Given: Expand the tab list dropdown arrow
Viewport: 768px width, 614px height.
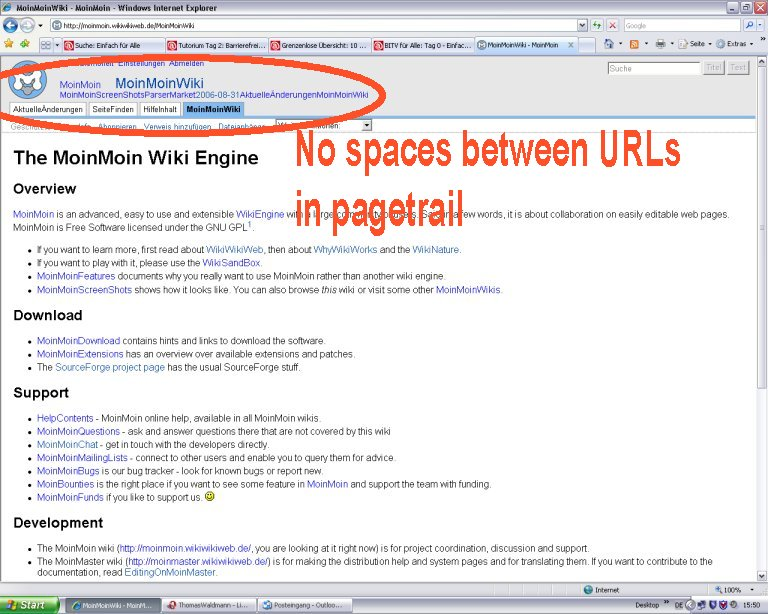Looking at the screenshot, I should pyautogui.click(x=57, y=45).
